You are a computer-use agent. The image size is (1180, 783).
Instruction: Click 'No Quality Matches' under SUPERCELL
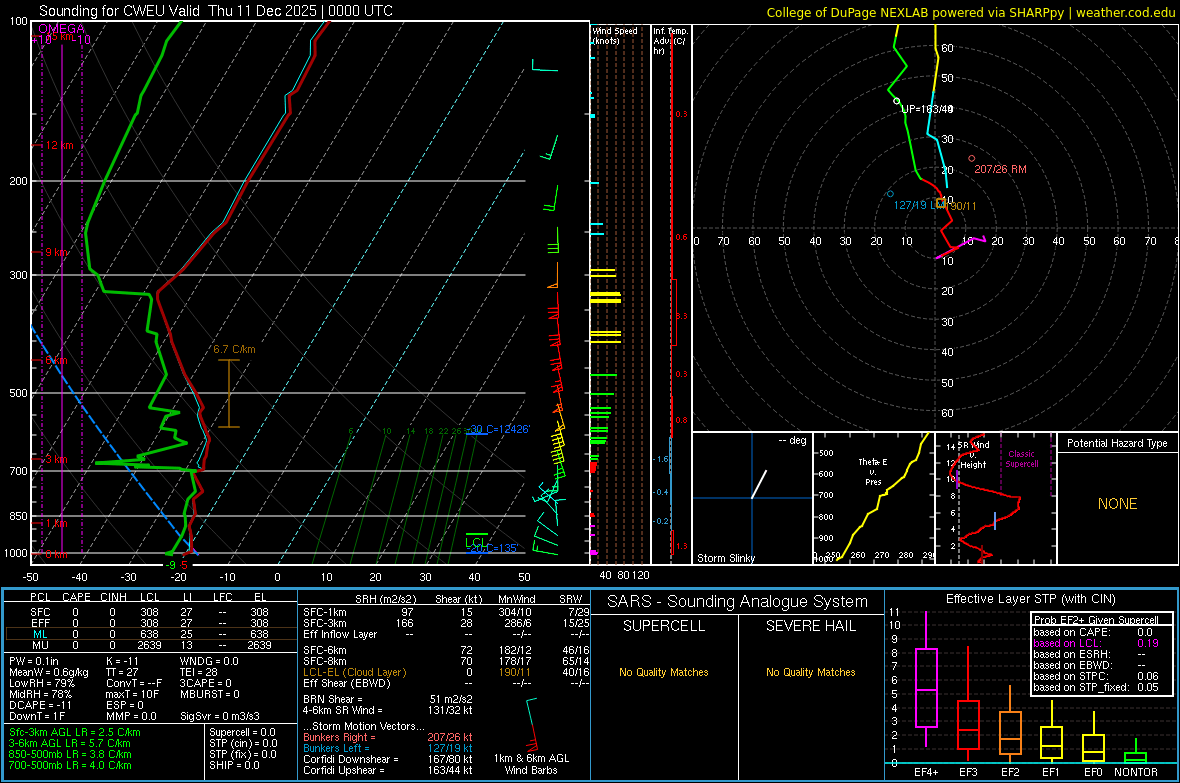664,672
